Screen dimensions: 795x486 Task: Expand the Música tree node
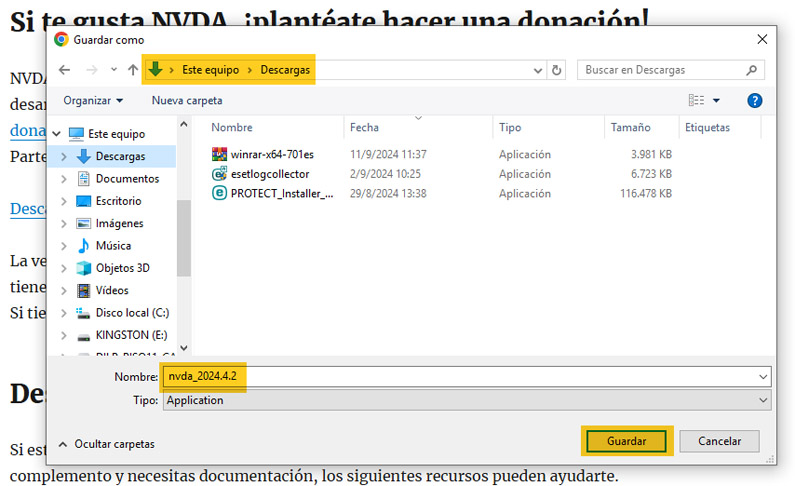[x=63, y=246]
